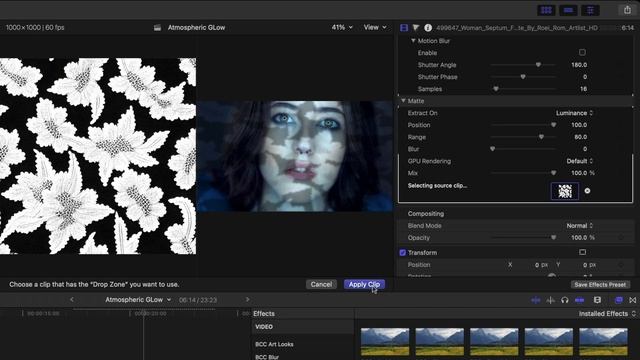The width and height of the screenshot is (640, 360).
Task: Adjust the Opacity slider
Action: point(553,238)
